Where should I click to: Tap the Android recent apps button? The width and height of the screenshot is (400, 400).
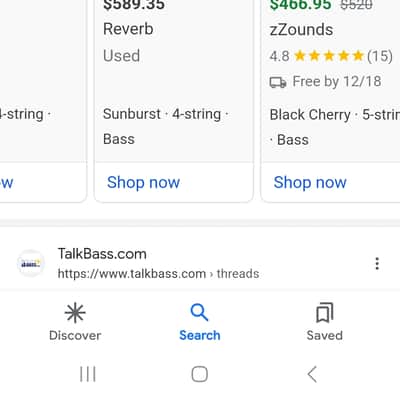[x=88, y=374]
